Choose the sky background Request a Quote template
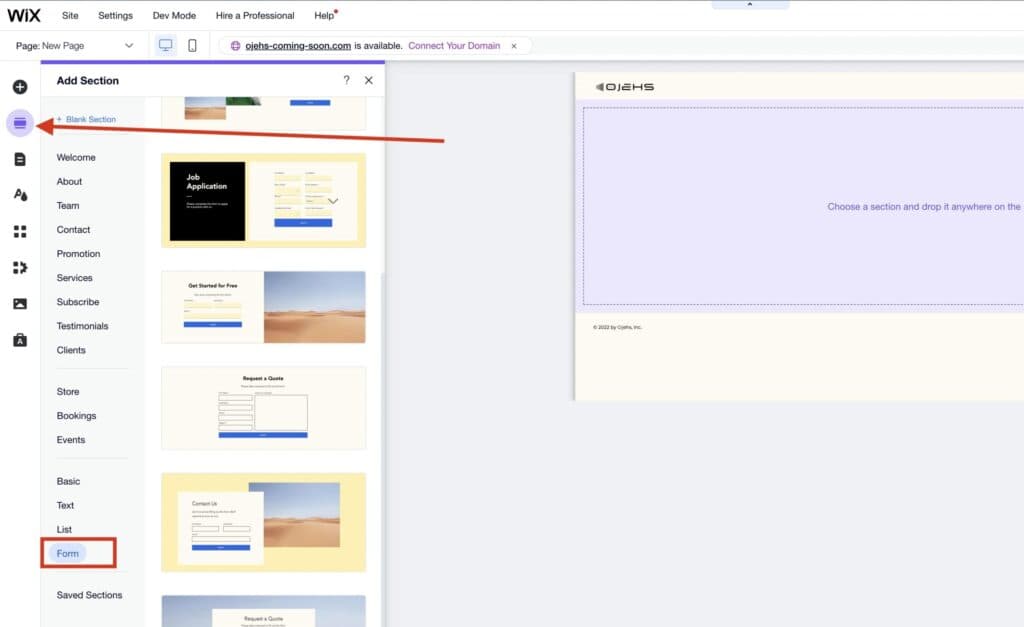The width and height of the screenshot is (1024, 627). pos(264,611)
